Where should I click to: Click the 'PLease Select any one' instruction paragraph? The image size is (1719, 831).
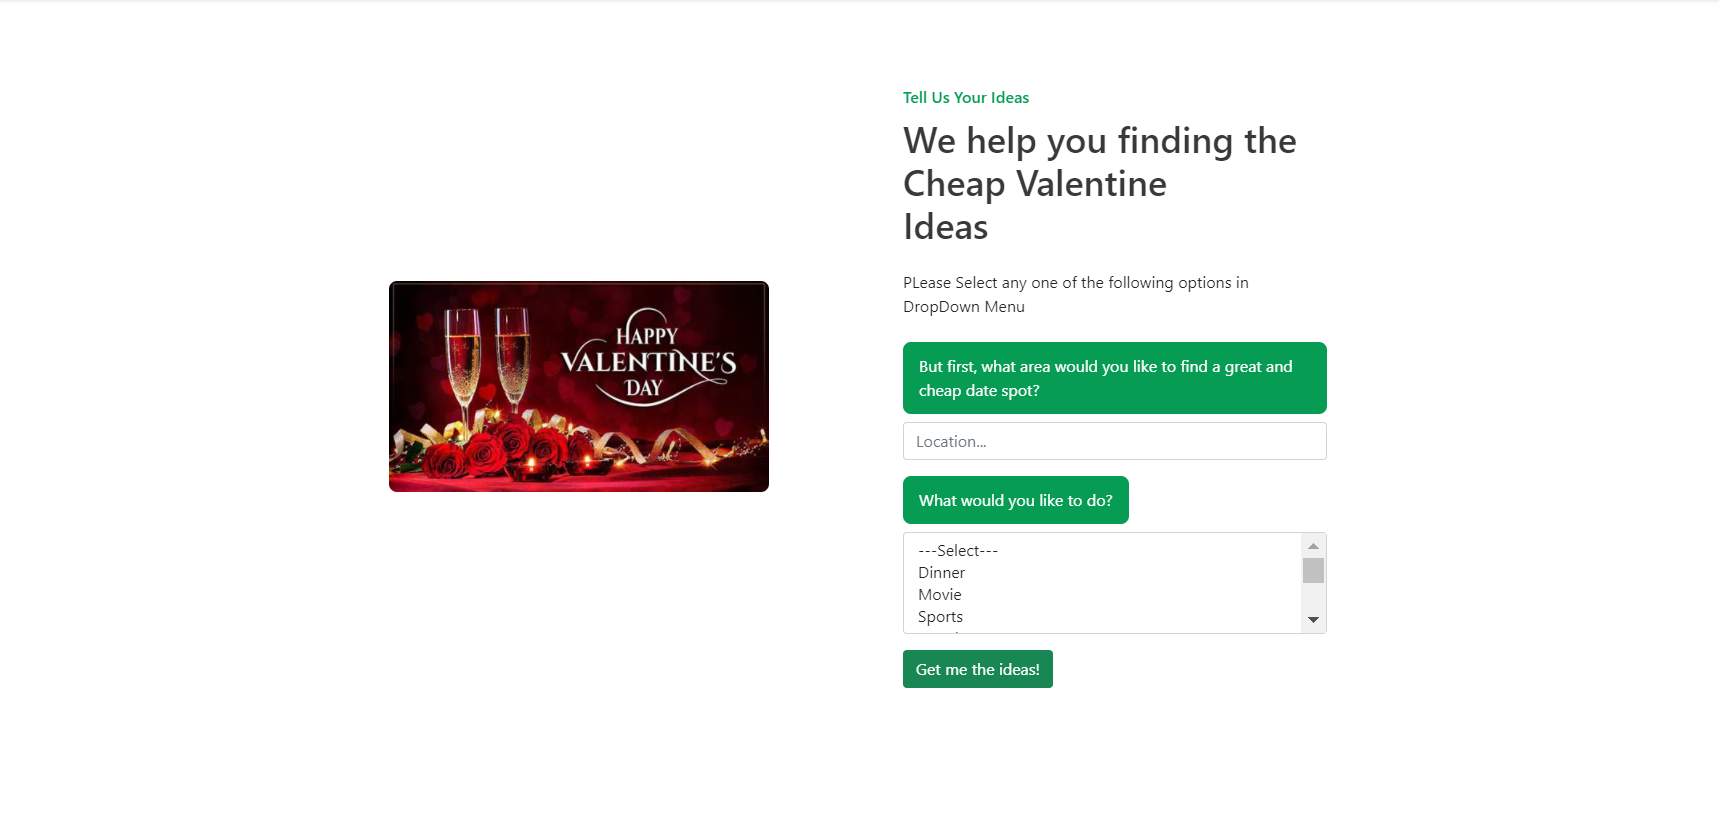(x=1075, y=295)
